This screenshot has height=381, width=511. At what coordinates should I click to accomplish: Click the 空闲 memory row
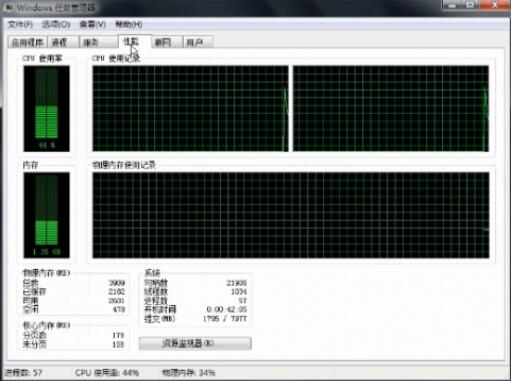click(x=74, y=309)
